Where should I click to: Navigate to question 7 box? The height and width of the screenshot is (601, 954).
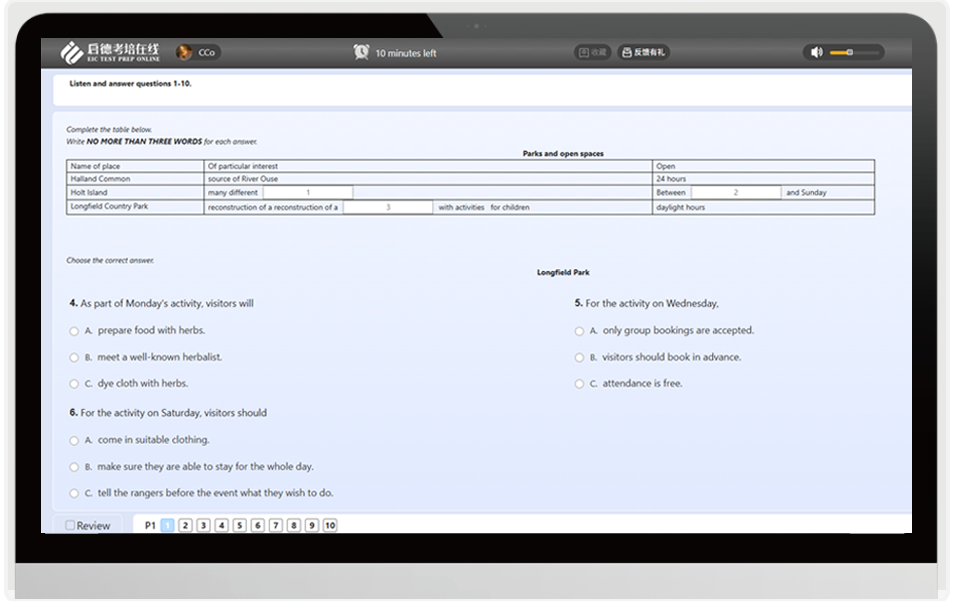(276, 525)
